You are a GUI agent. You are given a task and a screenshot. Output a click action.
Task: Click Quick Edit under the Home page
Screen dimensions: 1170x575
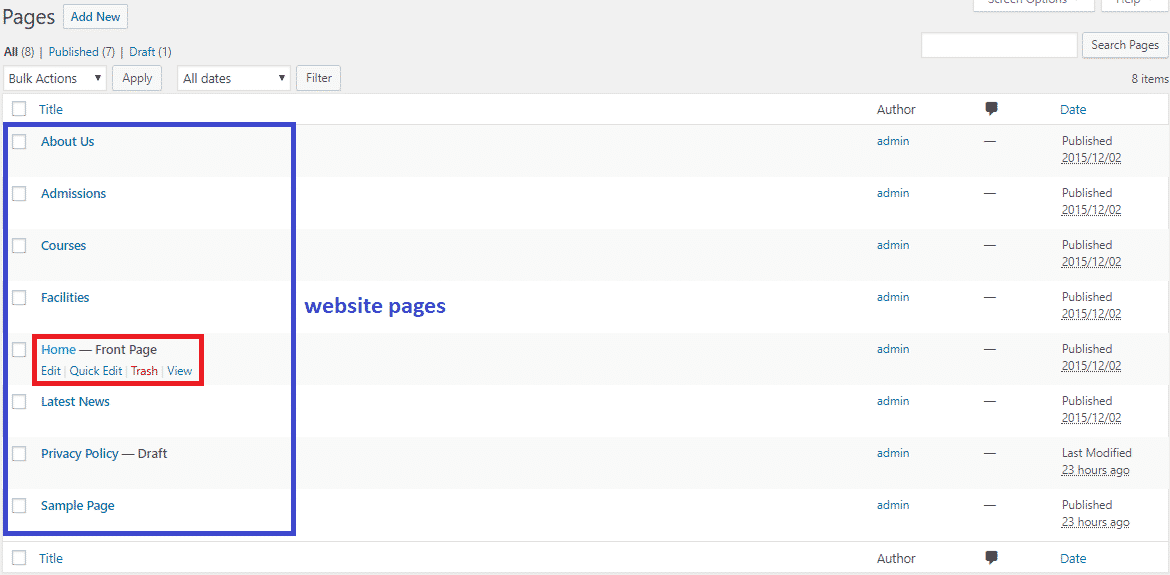pos(96,371)
